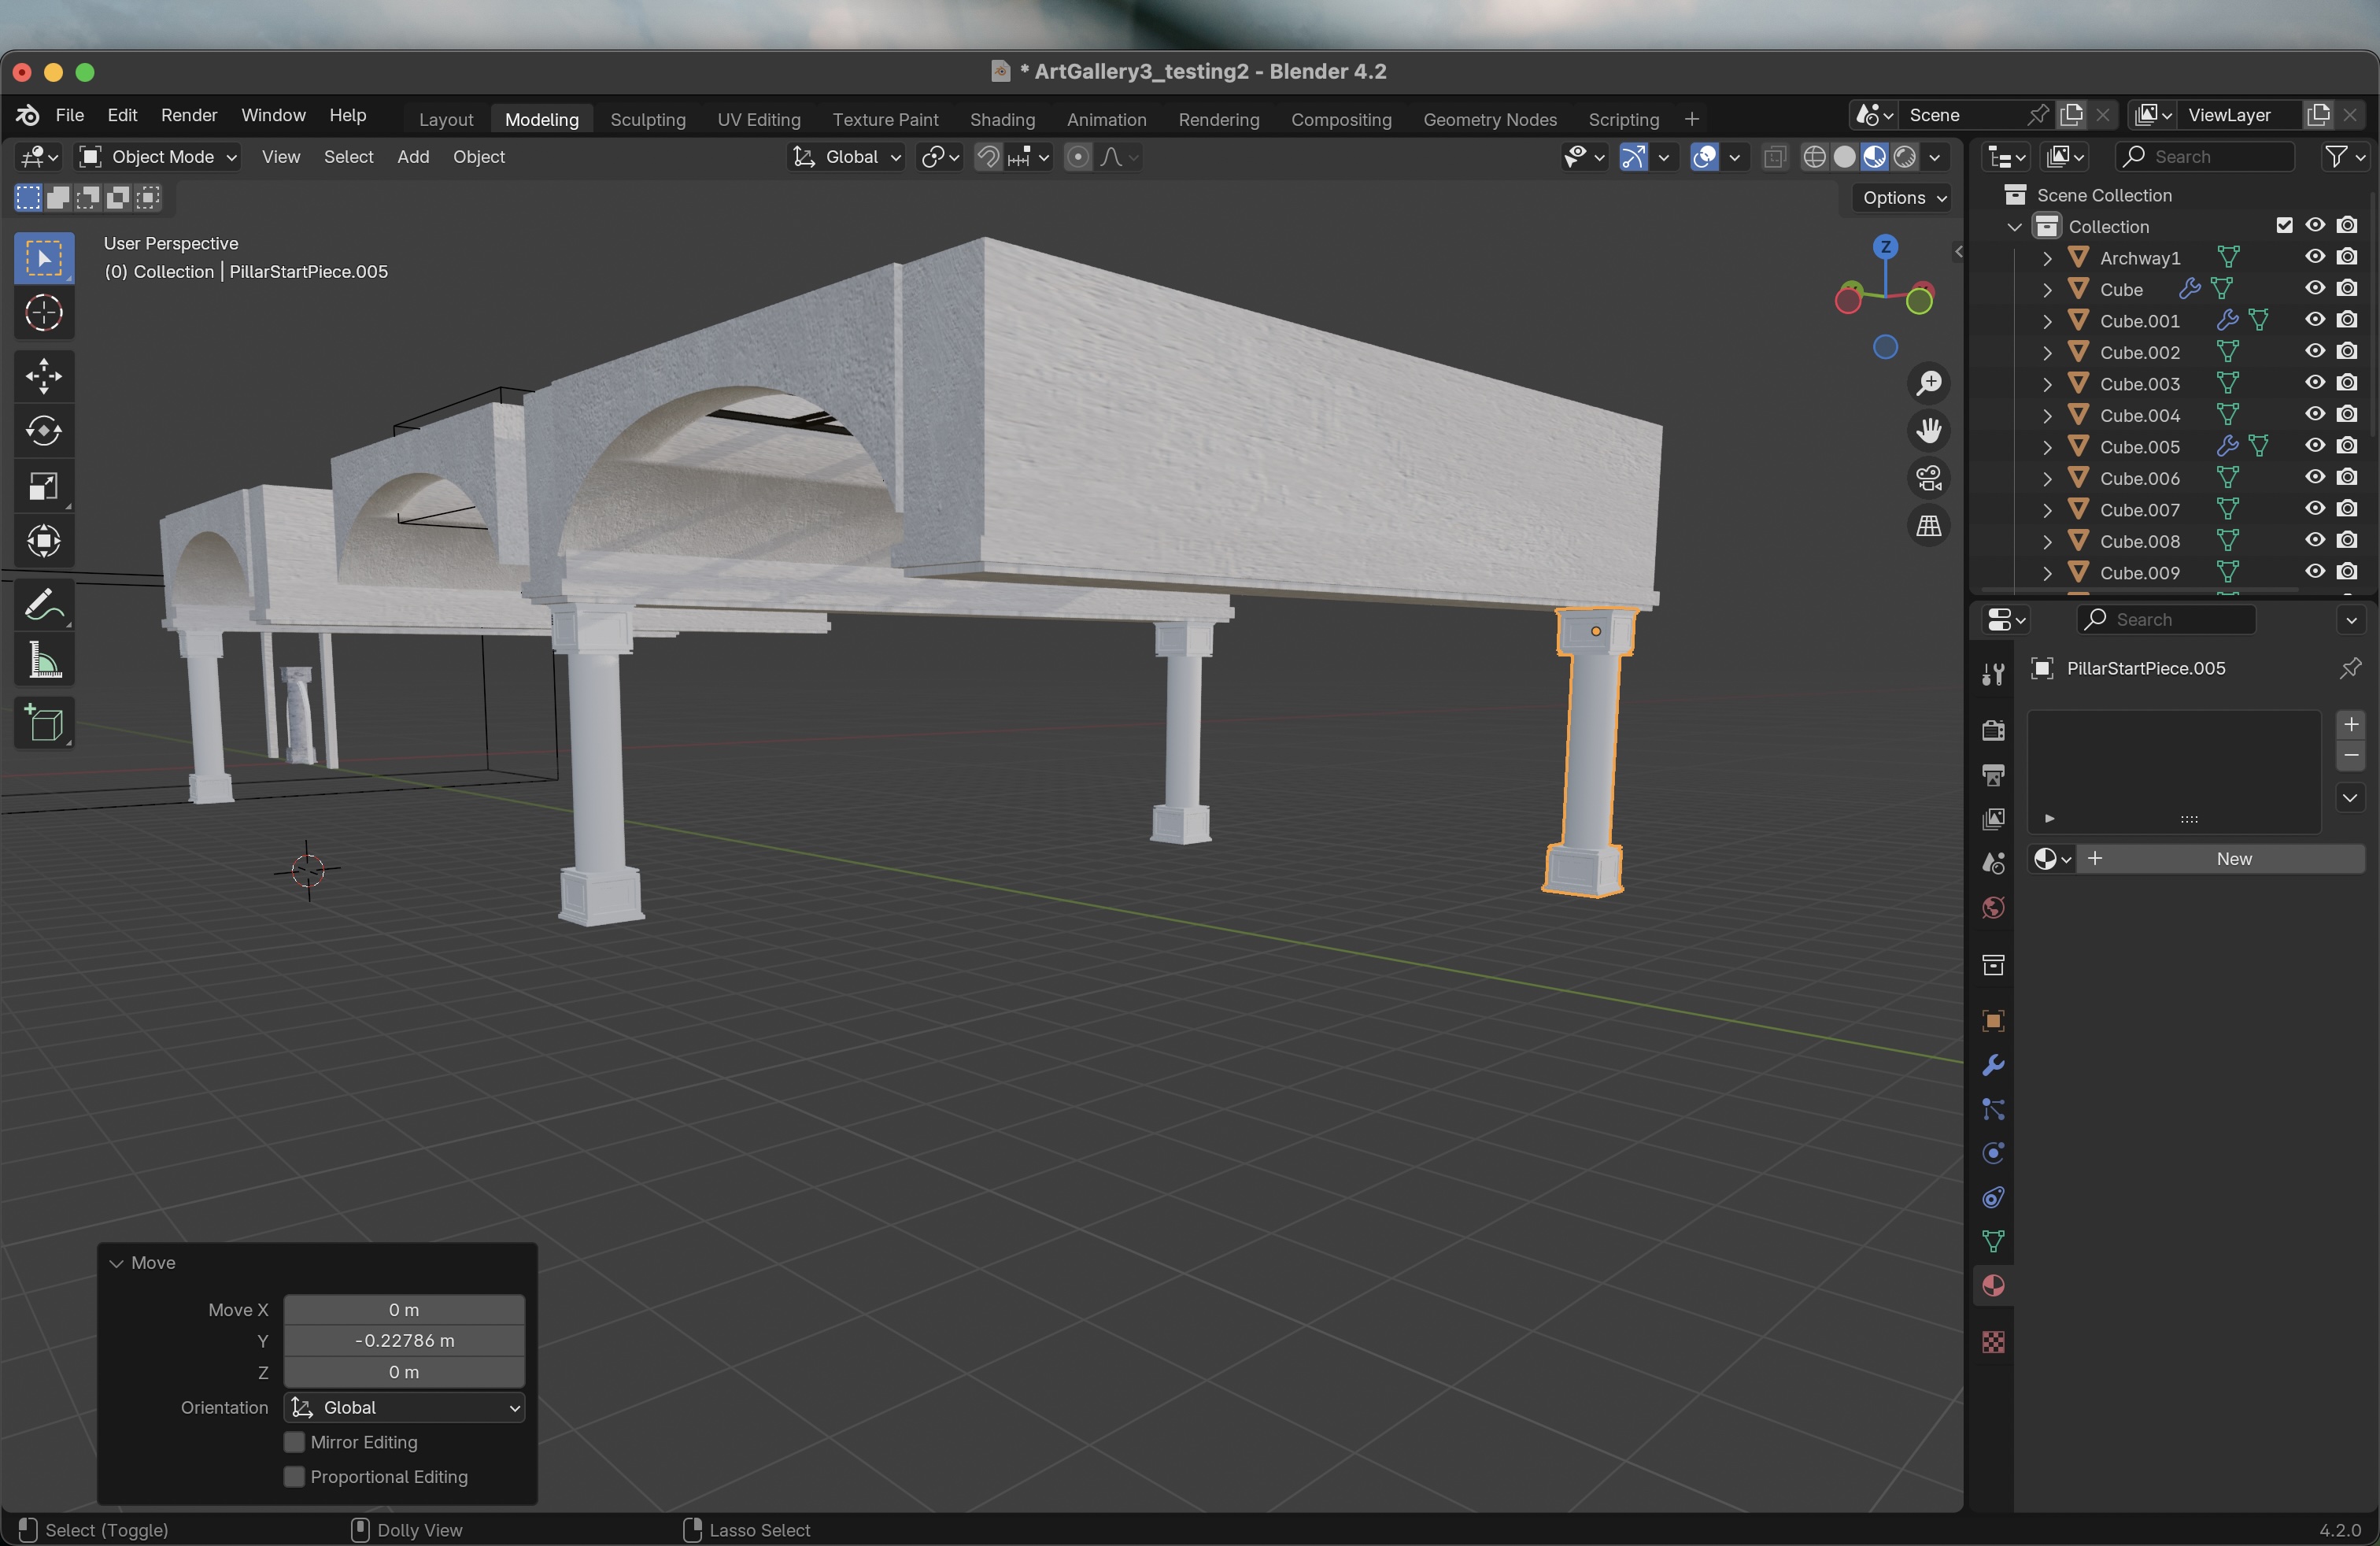Open the Object Data properties tab
The height and width of the screenshot is (1546, 2380).
pyautogui.click(x=1993, y=1241)
